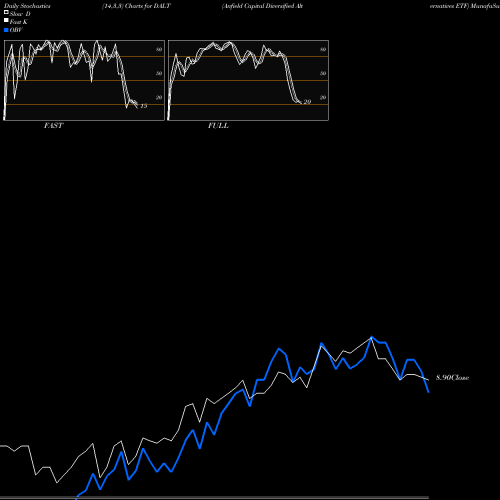Click the 8.90 Close price label

tap(452, 378)
